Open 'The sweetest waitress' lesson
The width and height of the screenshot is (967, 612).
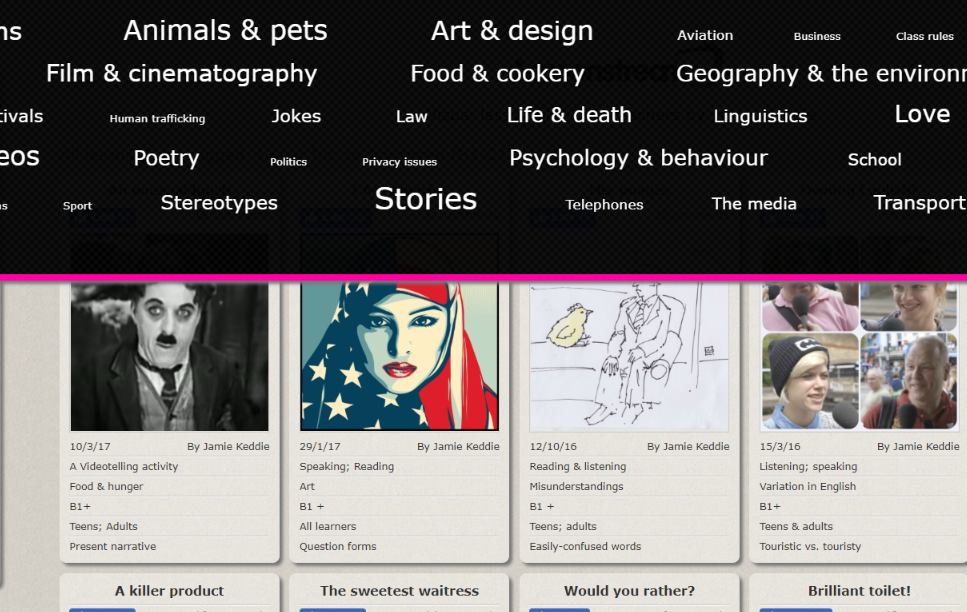click(399, 591)
